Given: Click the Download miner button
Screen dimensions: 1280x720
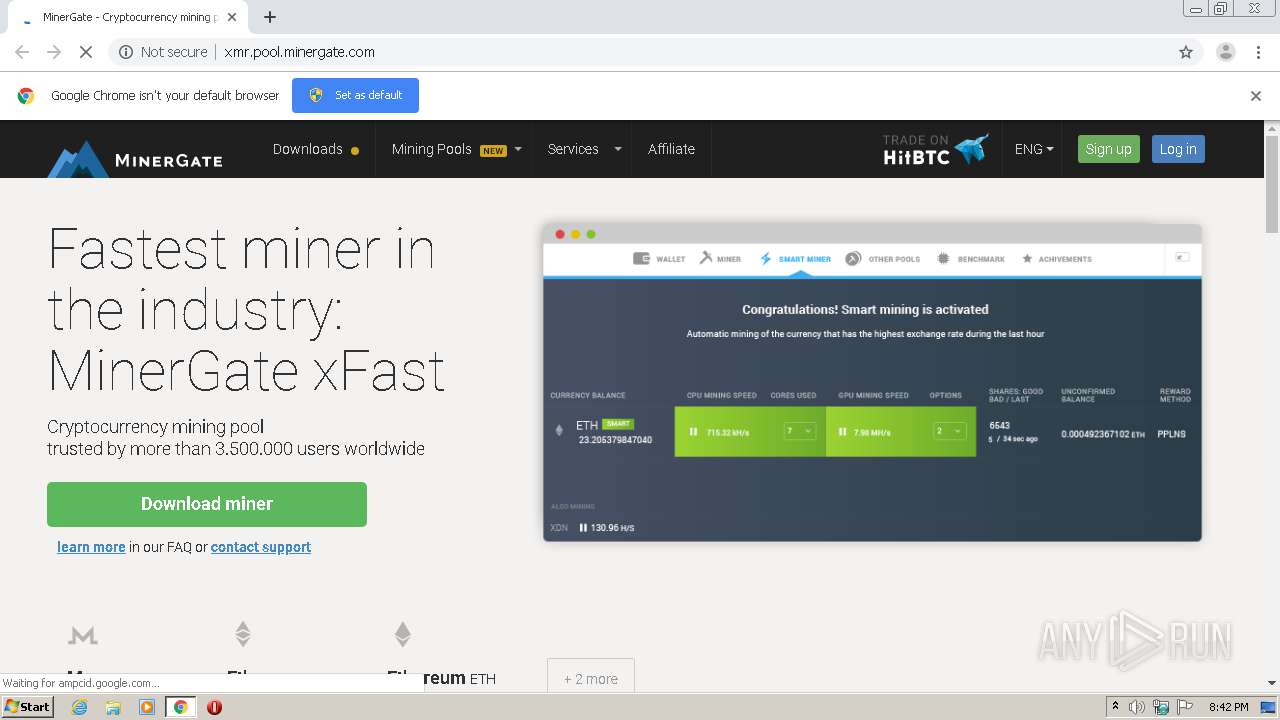Looking at the screenshot, I should [x=207, y=504].
